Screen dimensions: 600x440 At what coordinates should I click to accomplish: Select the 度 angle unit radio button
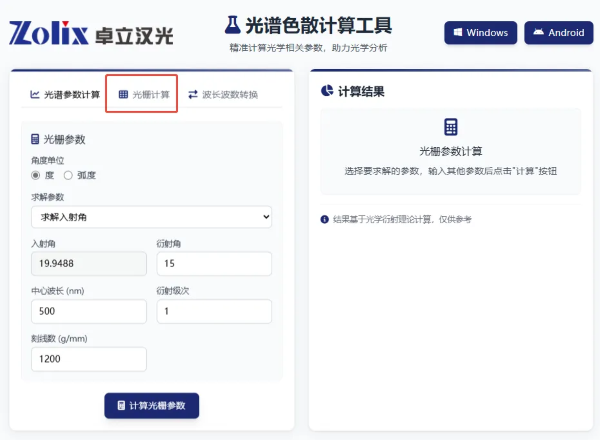(36, 175)
